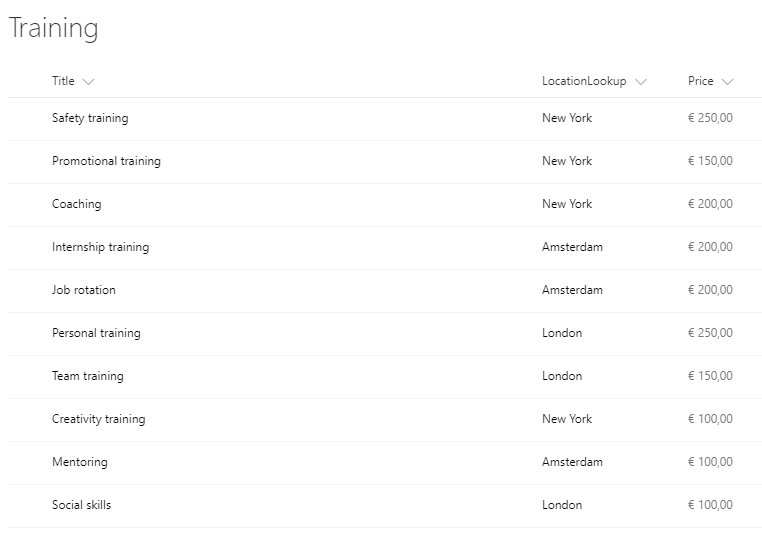
Task: Open the Internship training entry
Action: (x=101, y=247)
